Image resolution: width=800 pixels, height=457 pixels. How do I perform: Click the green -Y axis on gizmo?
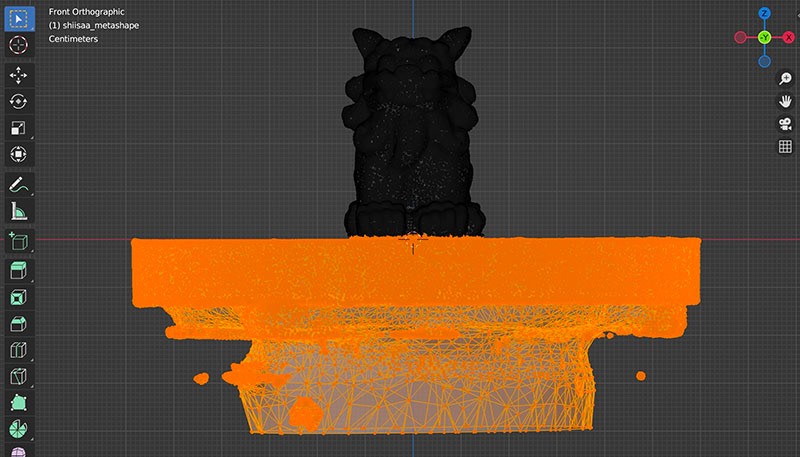764,37
